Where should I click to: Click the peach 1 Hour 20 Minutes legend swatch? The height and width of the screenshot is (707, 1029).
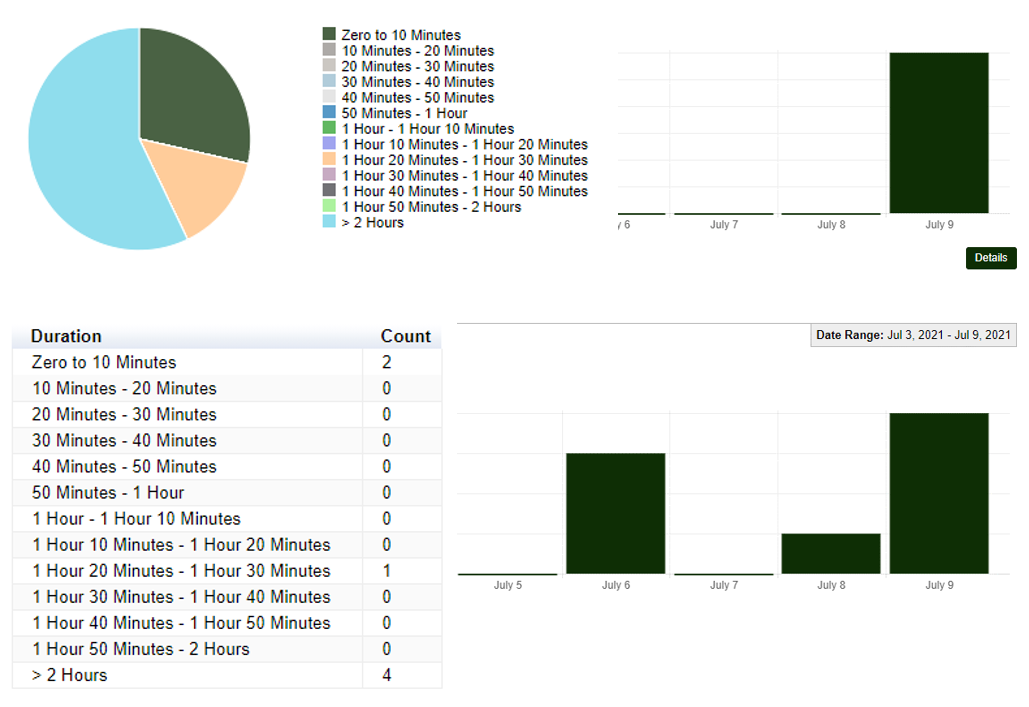329,160
